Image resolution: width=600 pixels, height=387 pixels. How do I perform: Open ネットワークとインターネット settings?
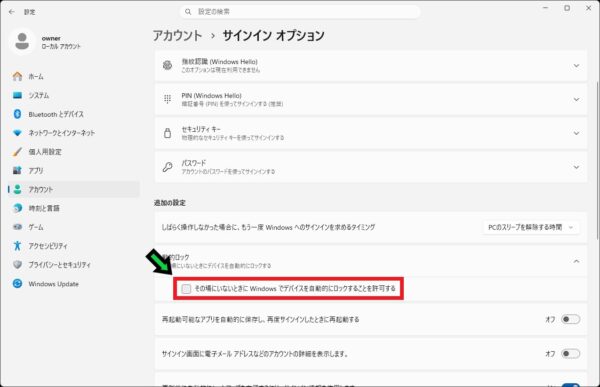click(73, 133)
